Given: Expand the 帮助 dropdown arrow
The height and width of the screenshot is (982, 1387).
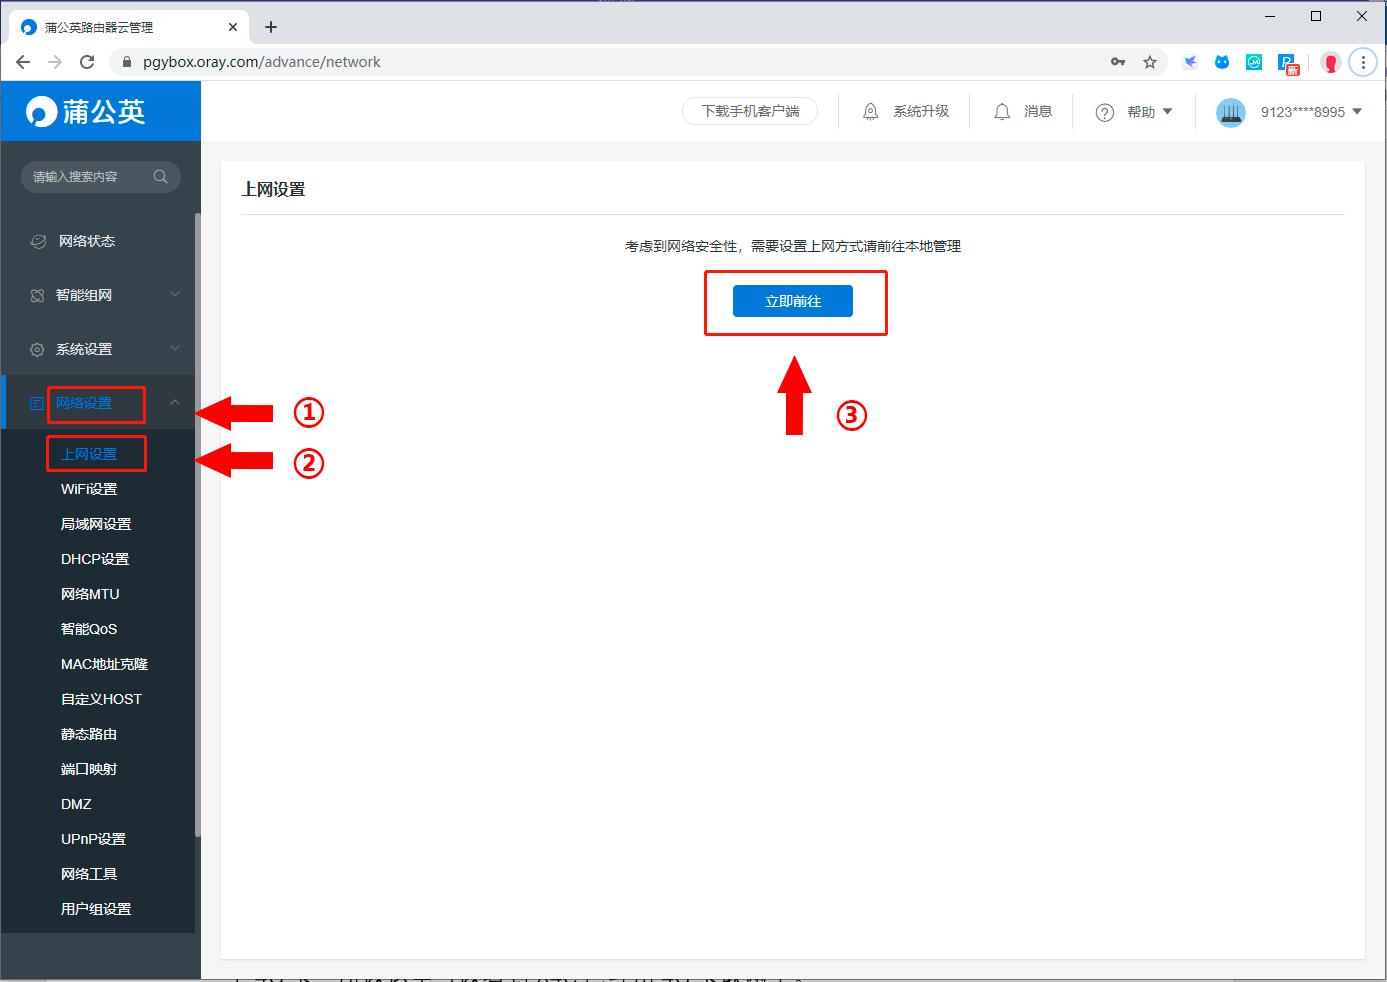Looking at the screenshot, I should coord(1168,111).
